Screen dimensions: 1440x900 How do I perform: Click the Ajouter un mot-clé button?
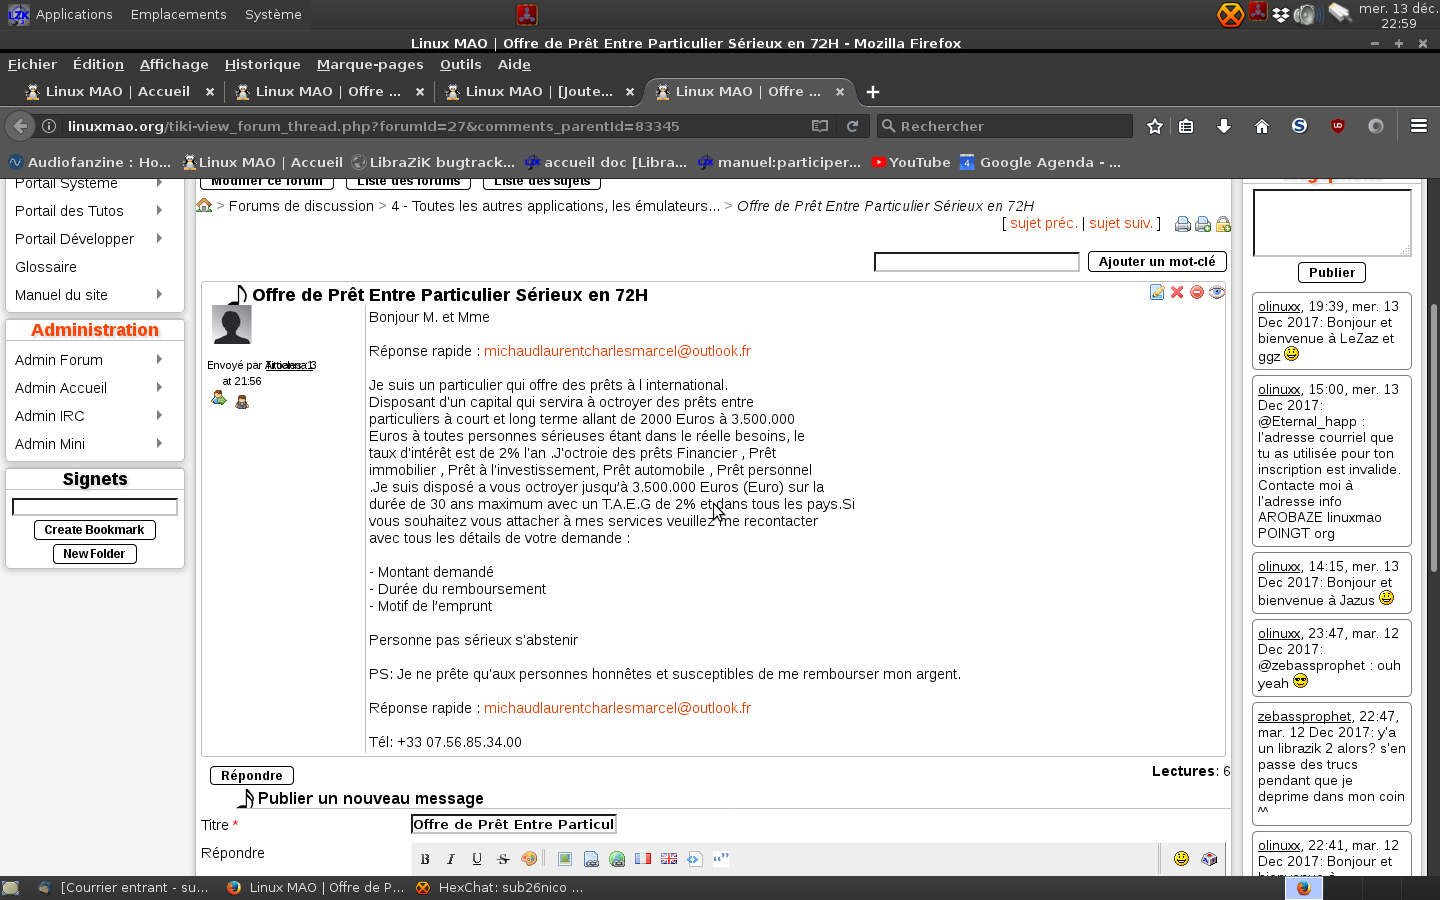(1157, 261)
